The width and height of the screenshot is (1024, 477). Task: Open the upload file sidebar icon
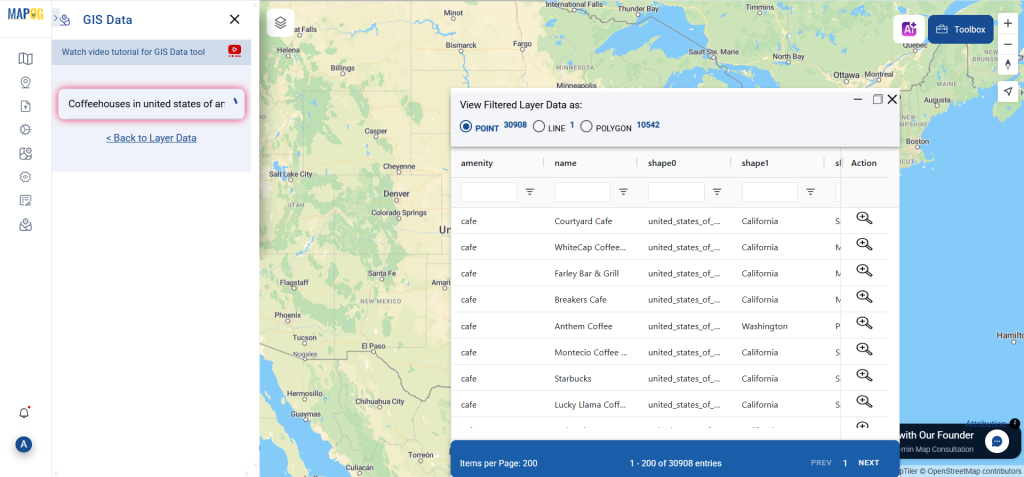pos(25,106)
